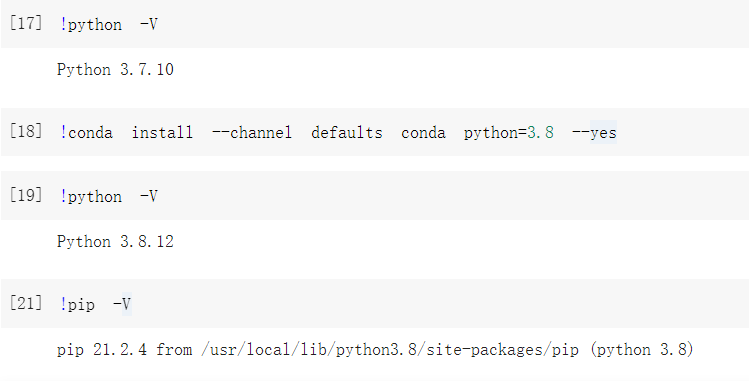Click the [17] execution counter to run cell

point(26,23)
